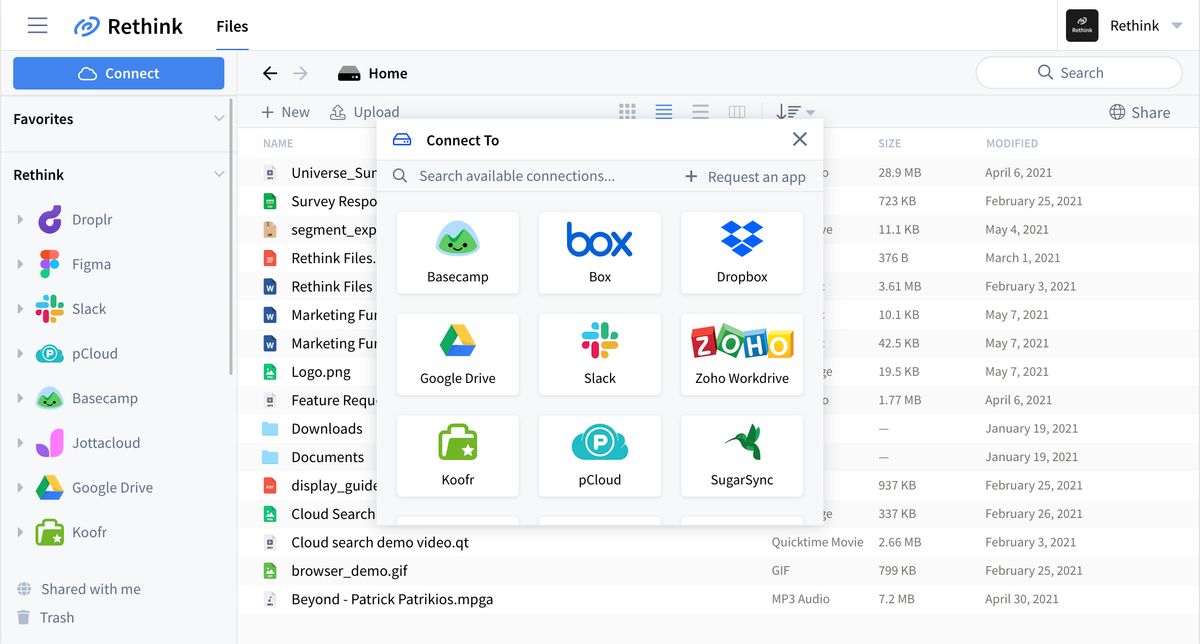Select the Basecamp connection tile
Image resolution: width=1200 pixels, height=644 pixels.
click(x=457, y=253)
